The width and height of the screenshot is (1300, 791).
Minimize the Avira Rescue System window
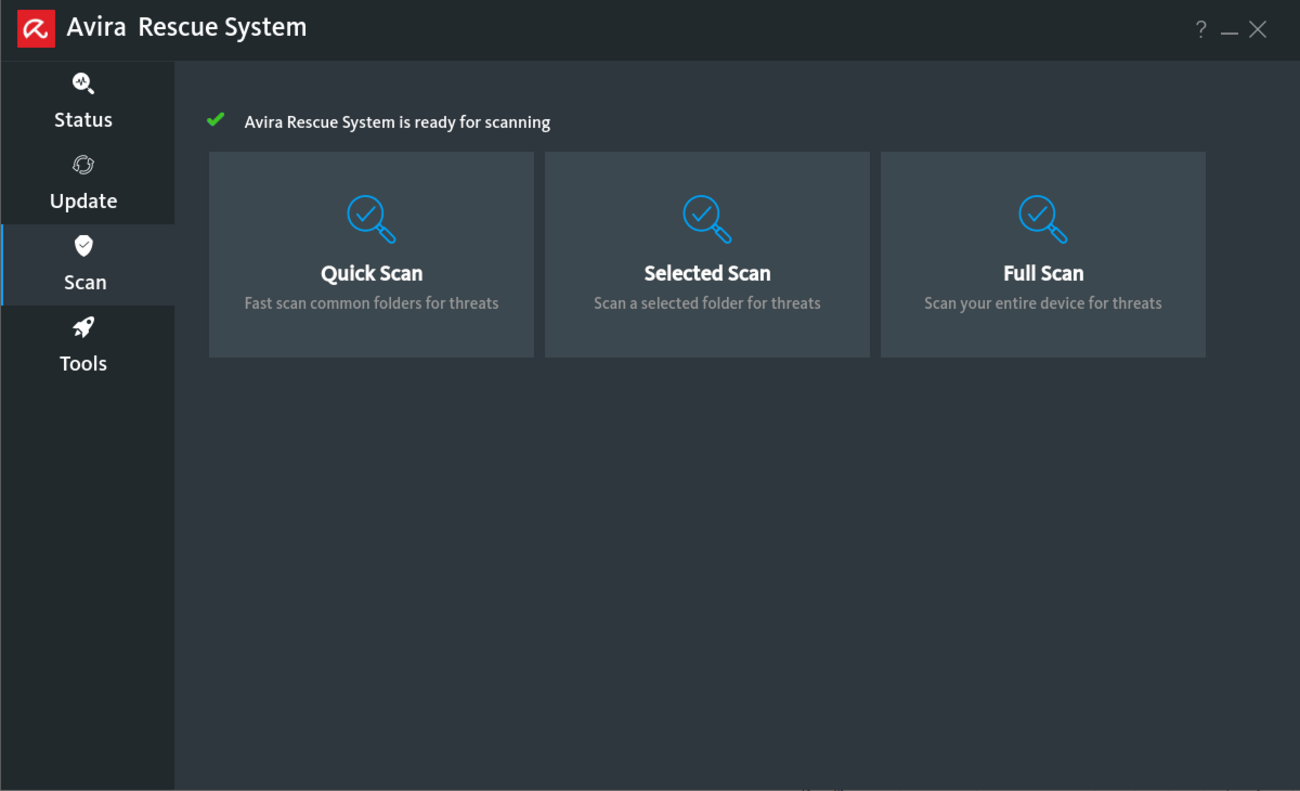coord(1229,31)
